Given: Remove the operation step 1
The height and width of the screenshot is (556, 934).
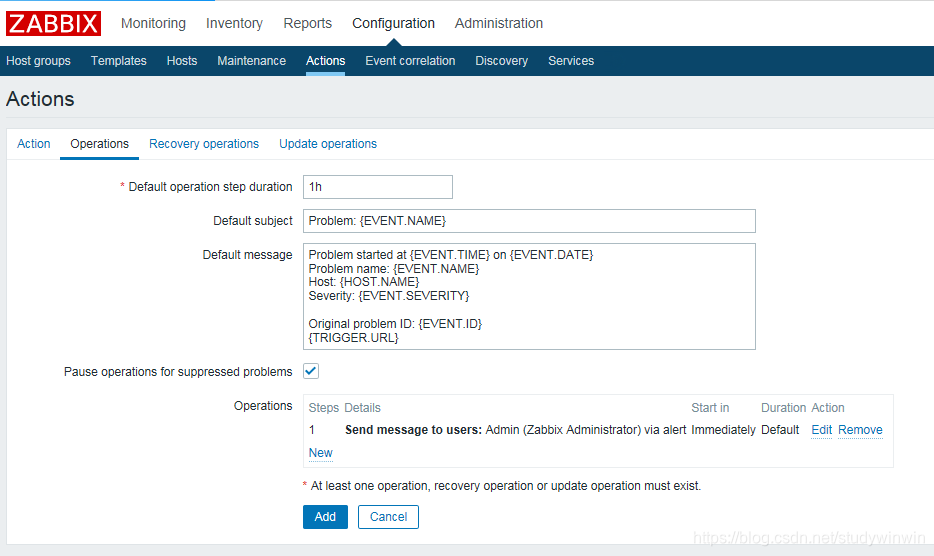Looking at the screenshot, I should tap(860, 430).
